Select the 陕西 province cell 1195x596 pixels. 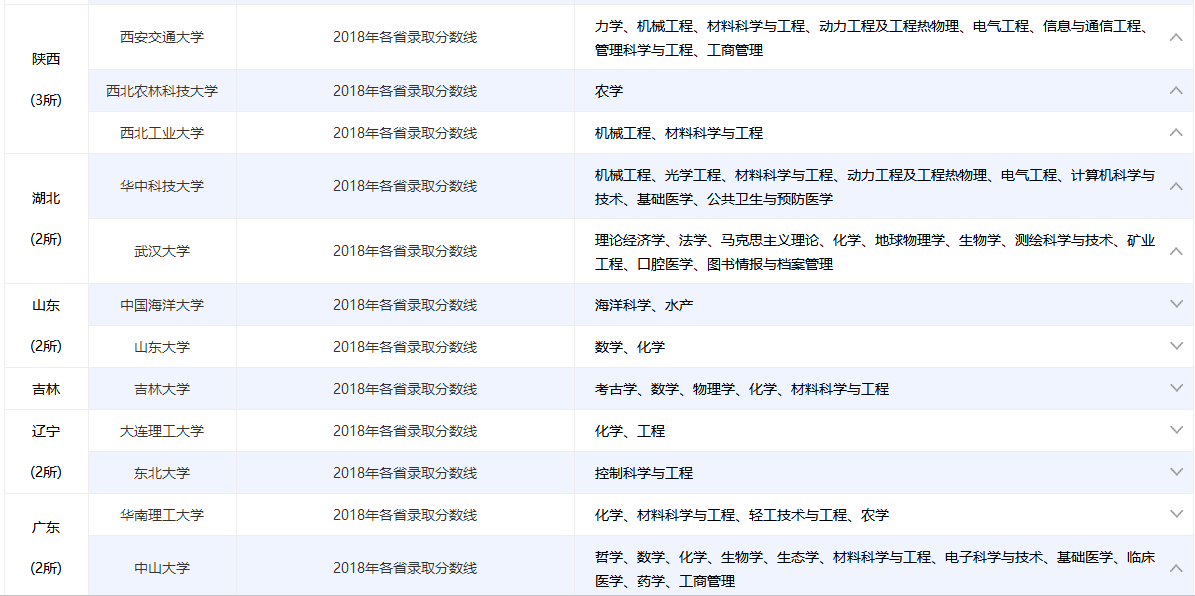pos(46,80)
